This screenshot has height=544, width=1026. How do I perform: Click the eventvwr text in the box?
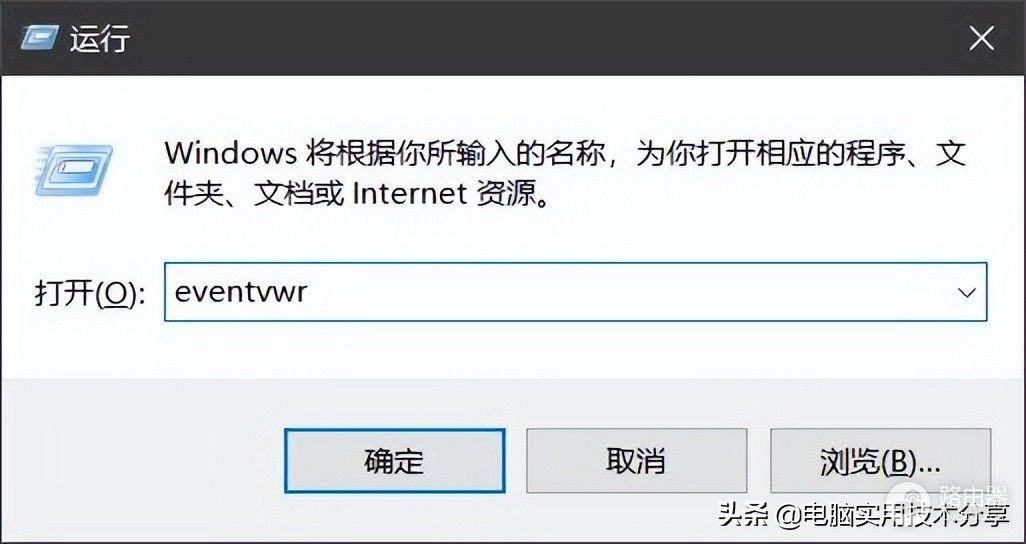tap(240, 292)
